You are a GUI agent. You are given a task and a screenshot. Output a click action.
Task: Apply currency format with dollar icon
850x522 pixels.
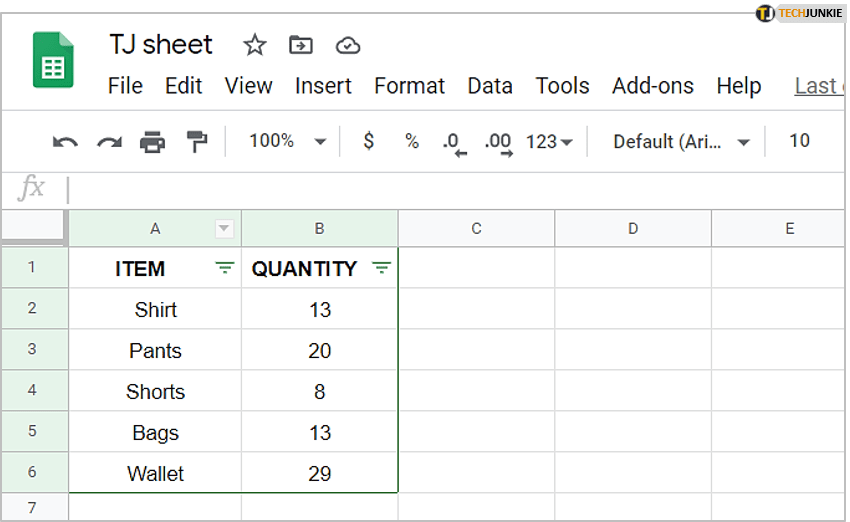coord(368,141)
